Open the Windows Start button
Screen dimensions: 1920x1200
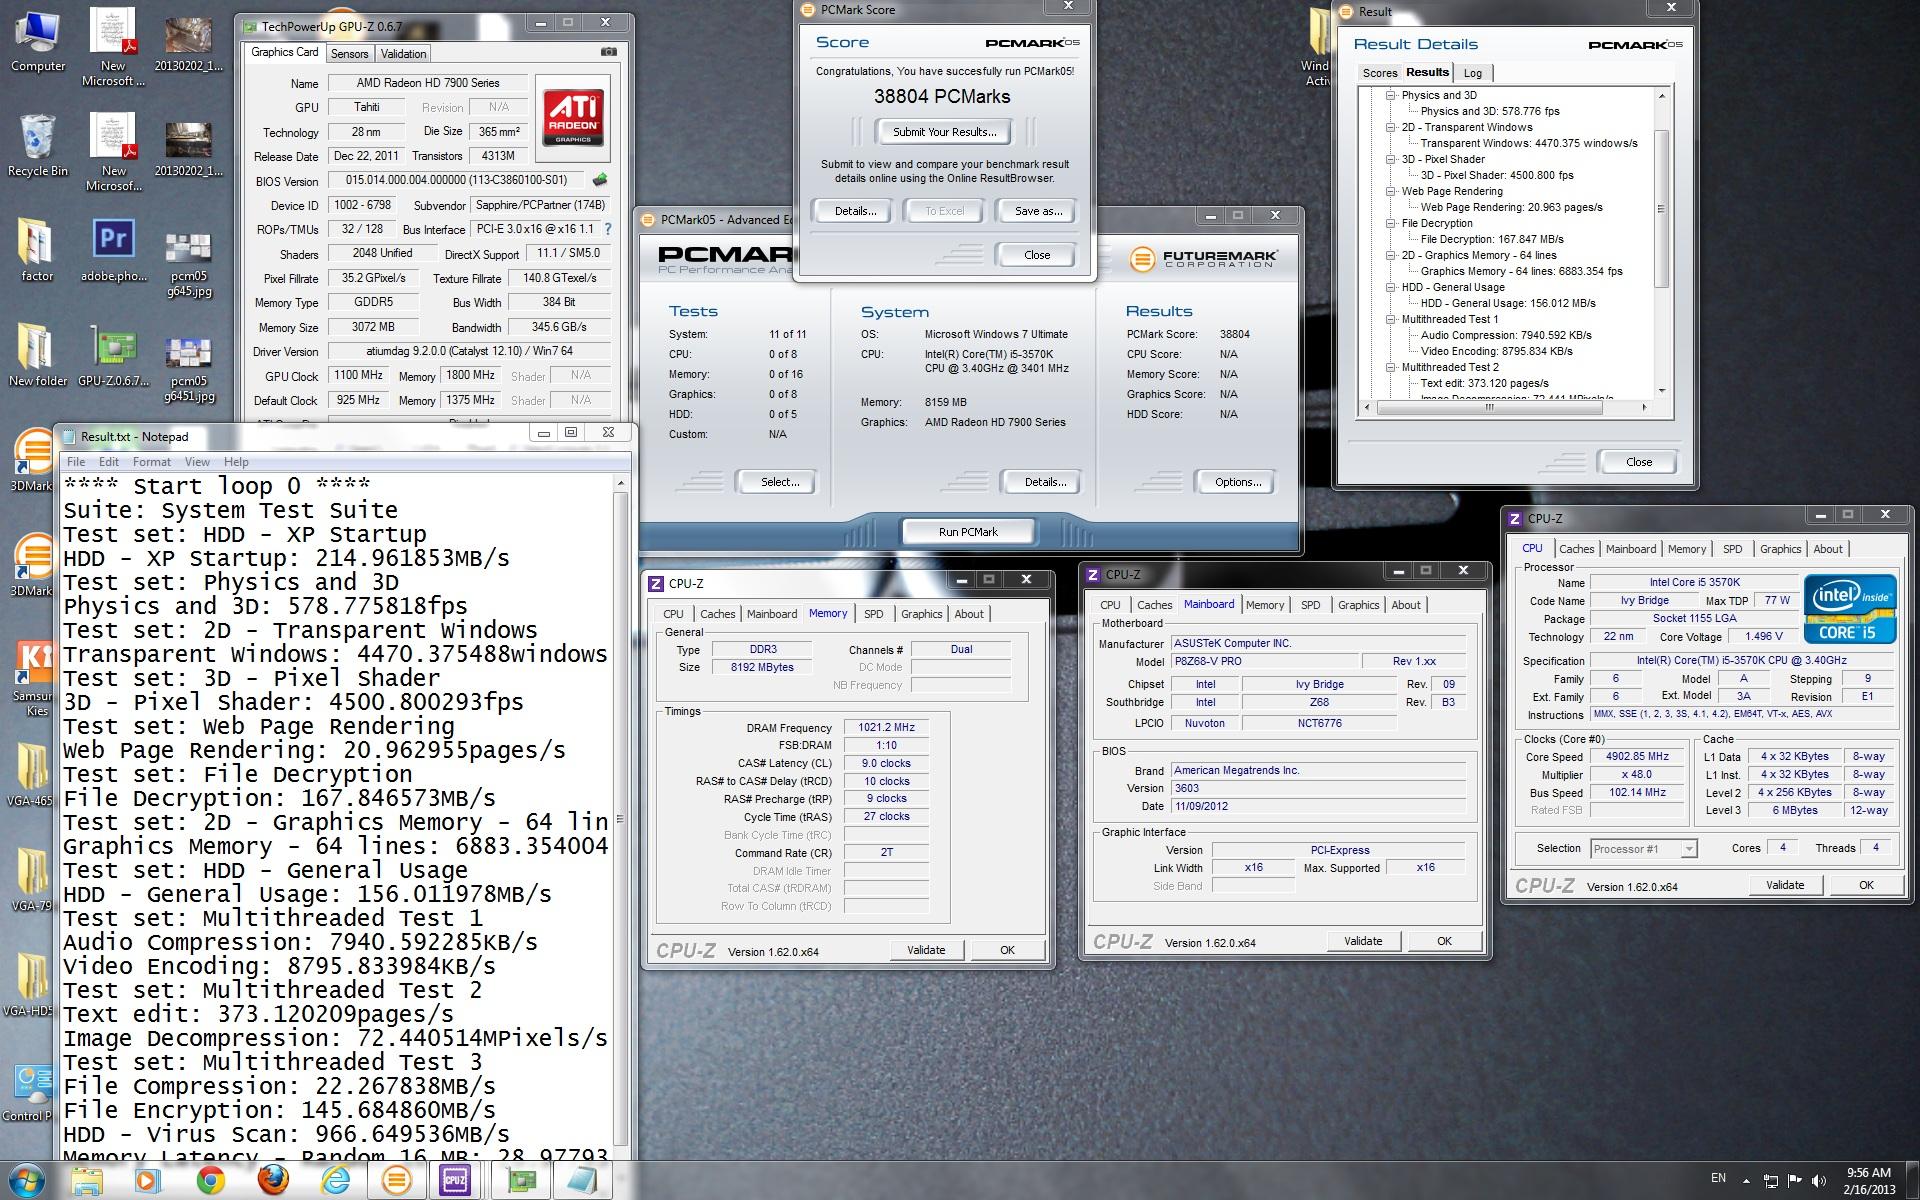point(27,1181)
